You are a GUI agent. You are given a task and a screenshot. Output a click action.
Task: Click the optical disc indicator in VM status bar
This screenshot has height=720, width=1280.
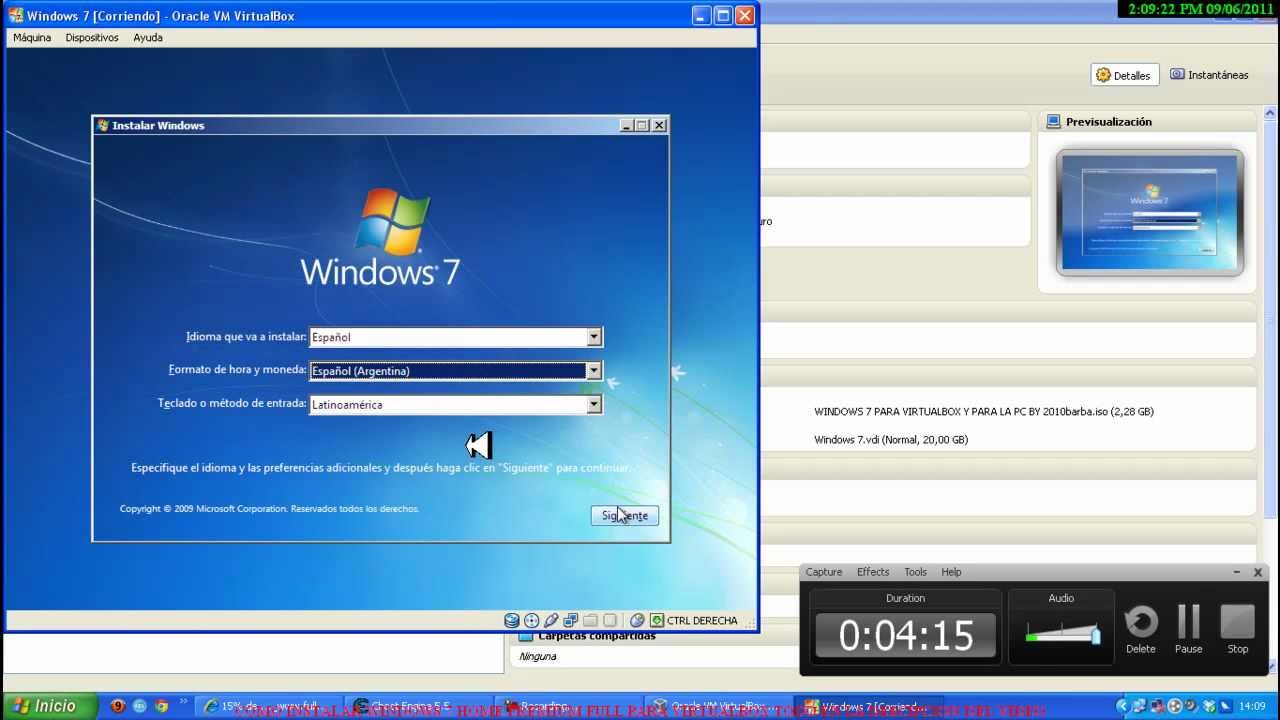pos(531,620)
